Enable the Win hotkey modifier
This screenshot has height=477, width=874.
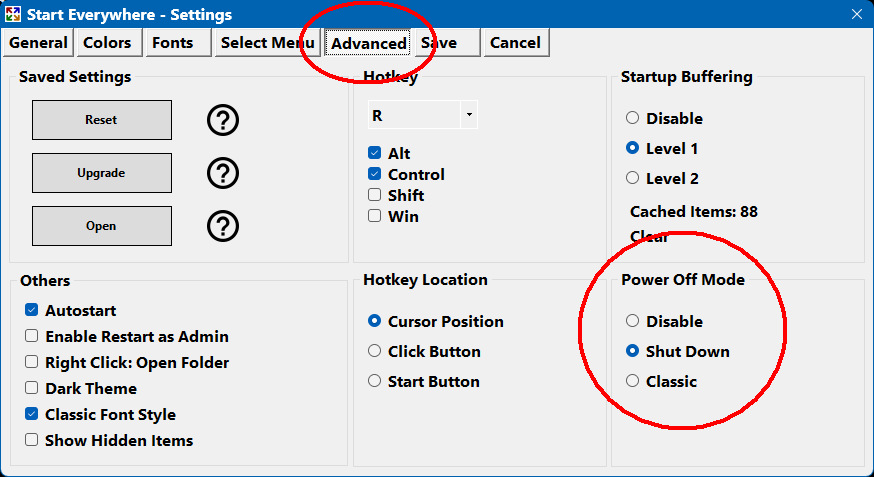374,216
